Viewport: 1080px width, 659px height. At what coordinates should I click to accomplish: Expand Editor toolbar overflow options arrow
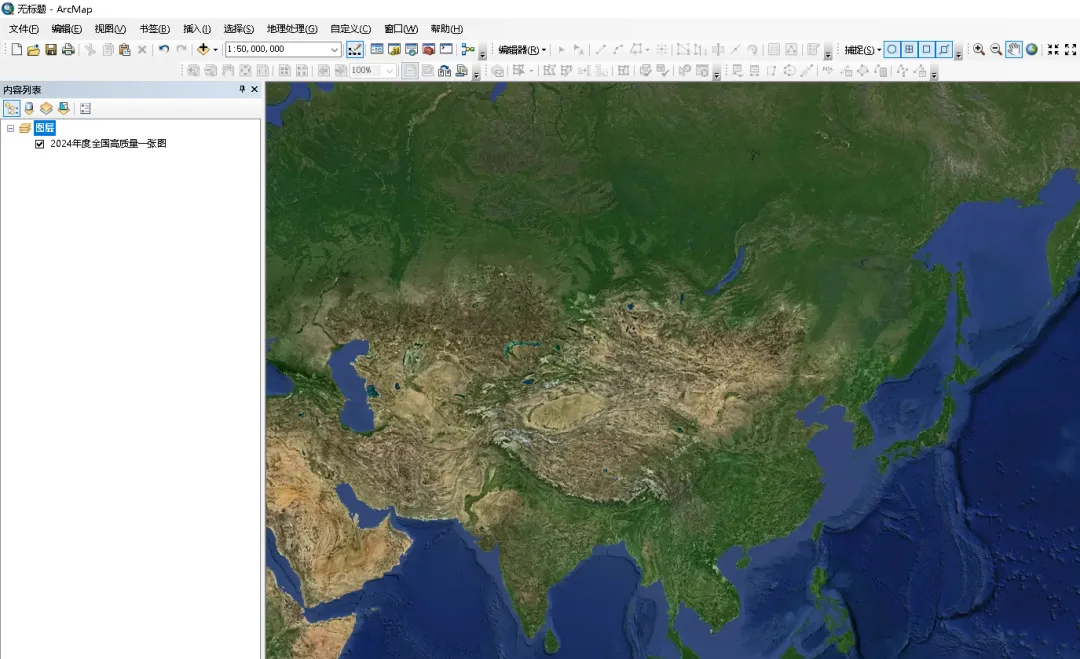(x=828, y=52)
